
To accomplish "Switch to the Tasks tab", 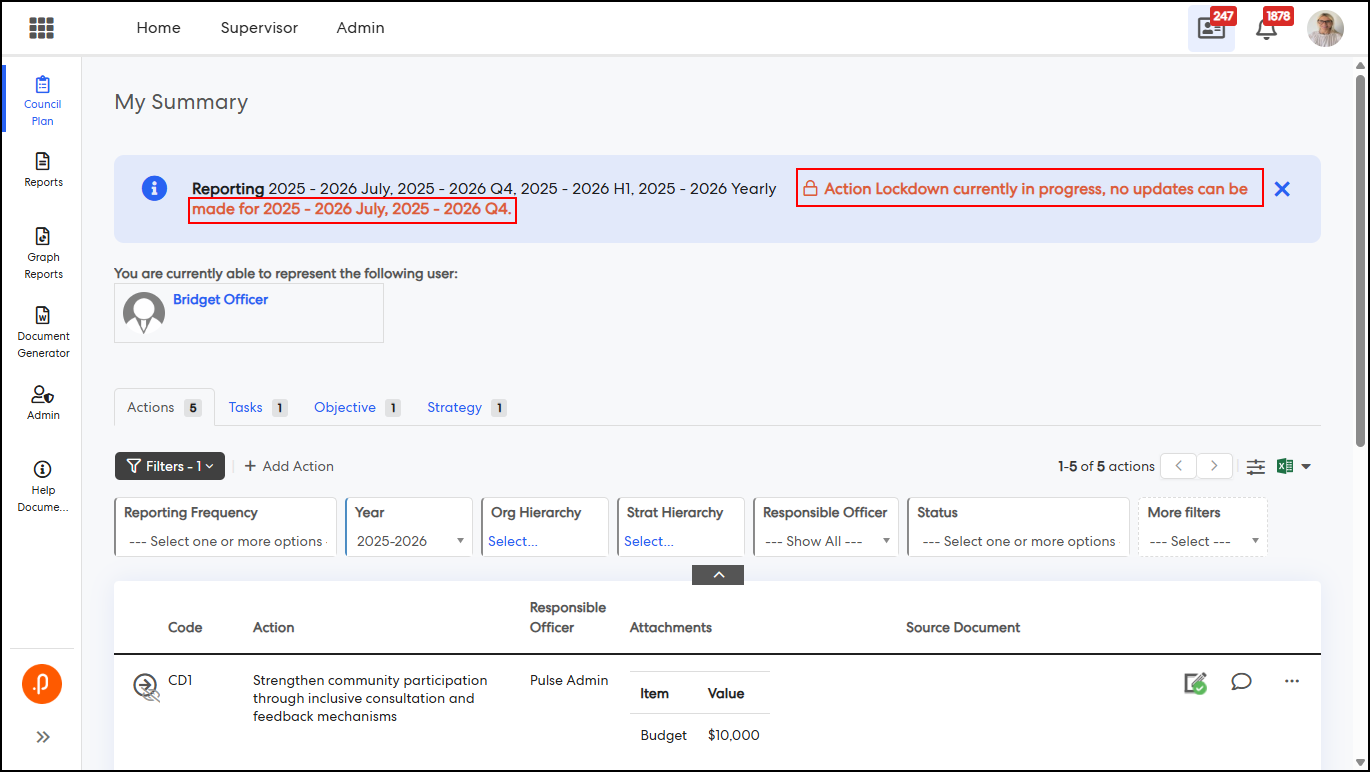I will pos(246,407).
